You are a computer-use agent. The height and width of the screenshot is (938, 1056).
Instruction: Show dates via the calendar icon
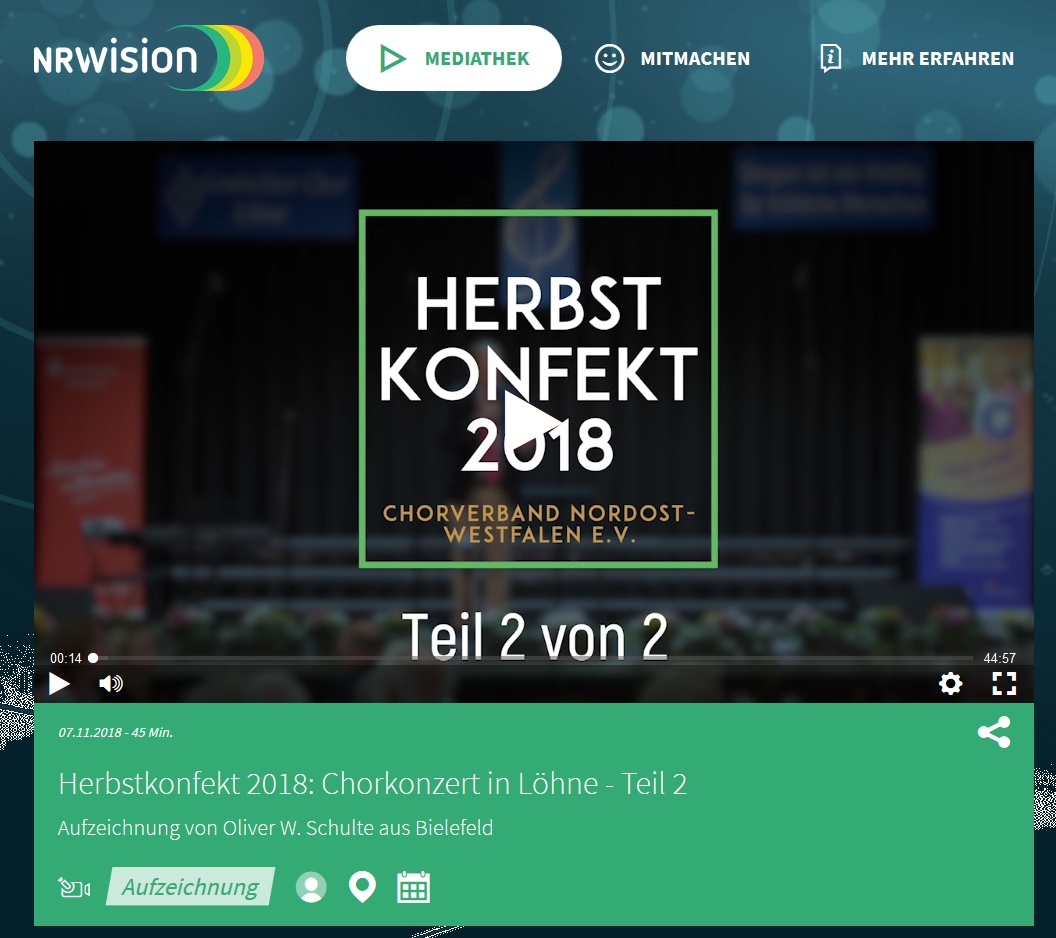(x=414, y=887)
